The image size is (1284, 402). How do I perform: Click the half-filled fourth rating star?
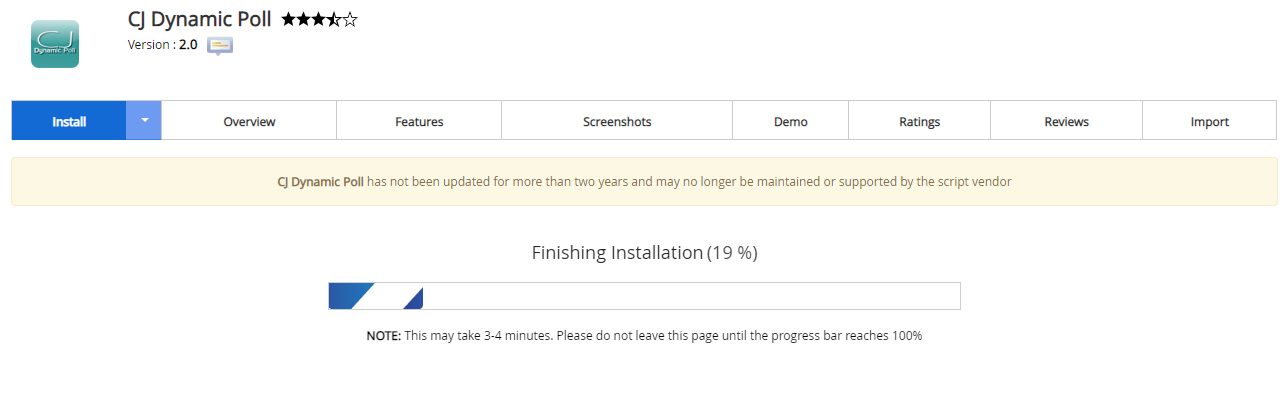(x=334, y=19)
